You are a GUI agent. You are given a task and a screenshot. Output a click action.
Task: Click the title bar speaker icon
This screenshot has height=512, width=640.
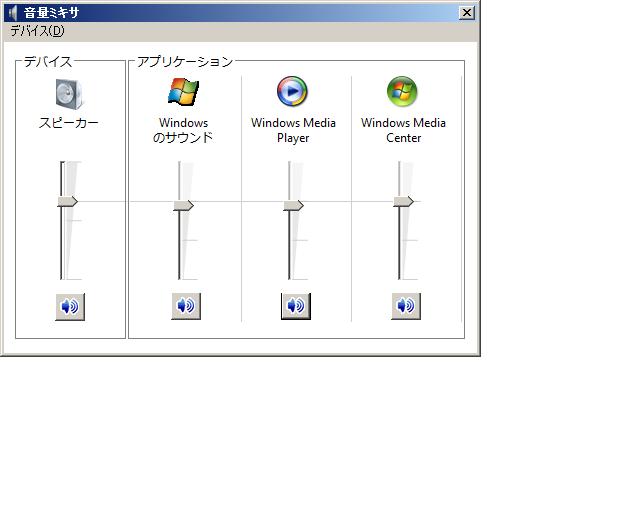tap(13, 13)
